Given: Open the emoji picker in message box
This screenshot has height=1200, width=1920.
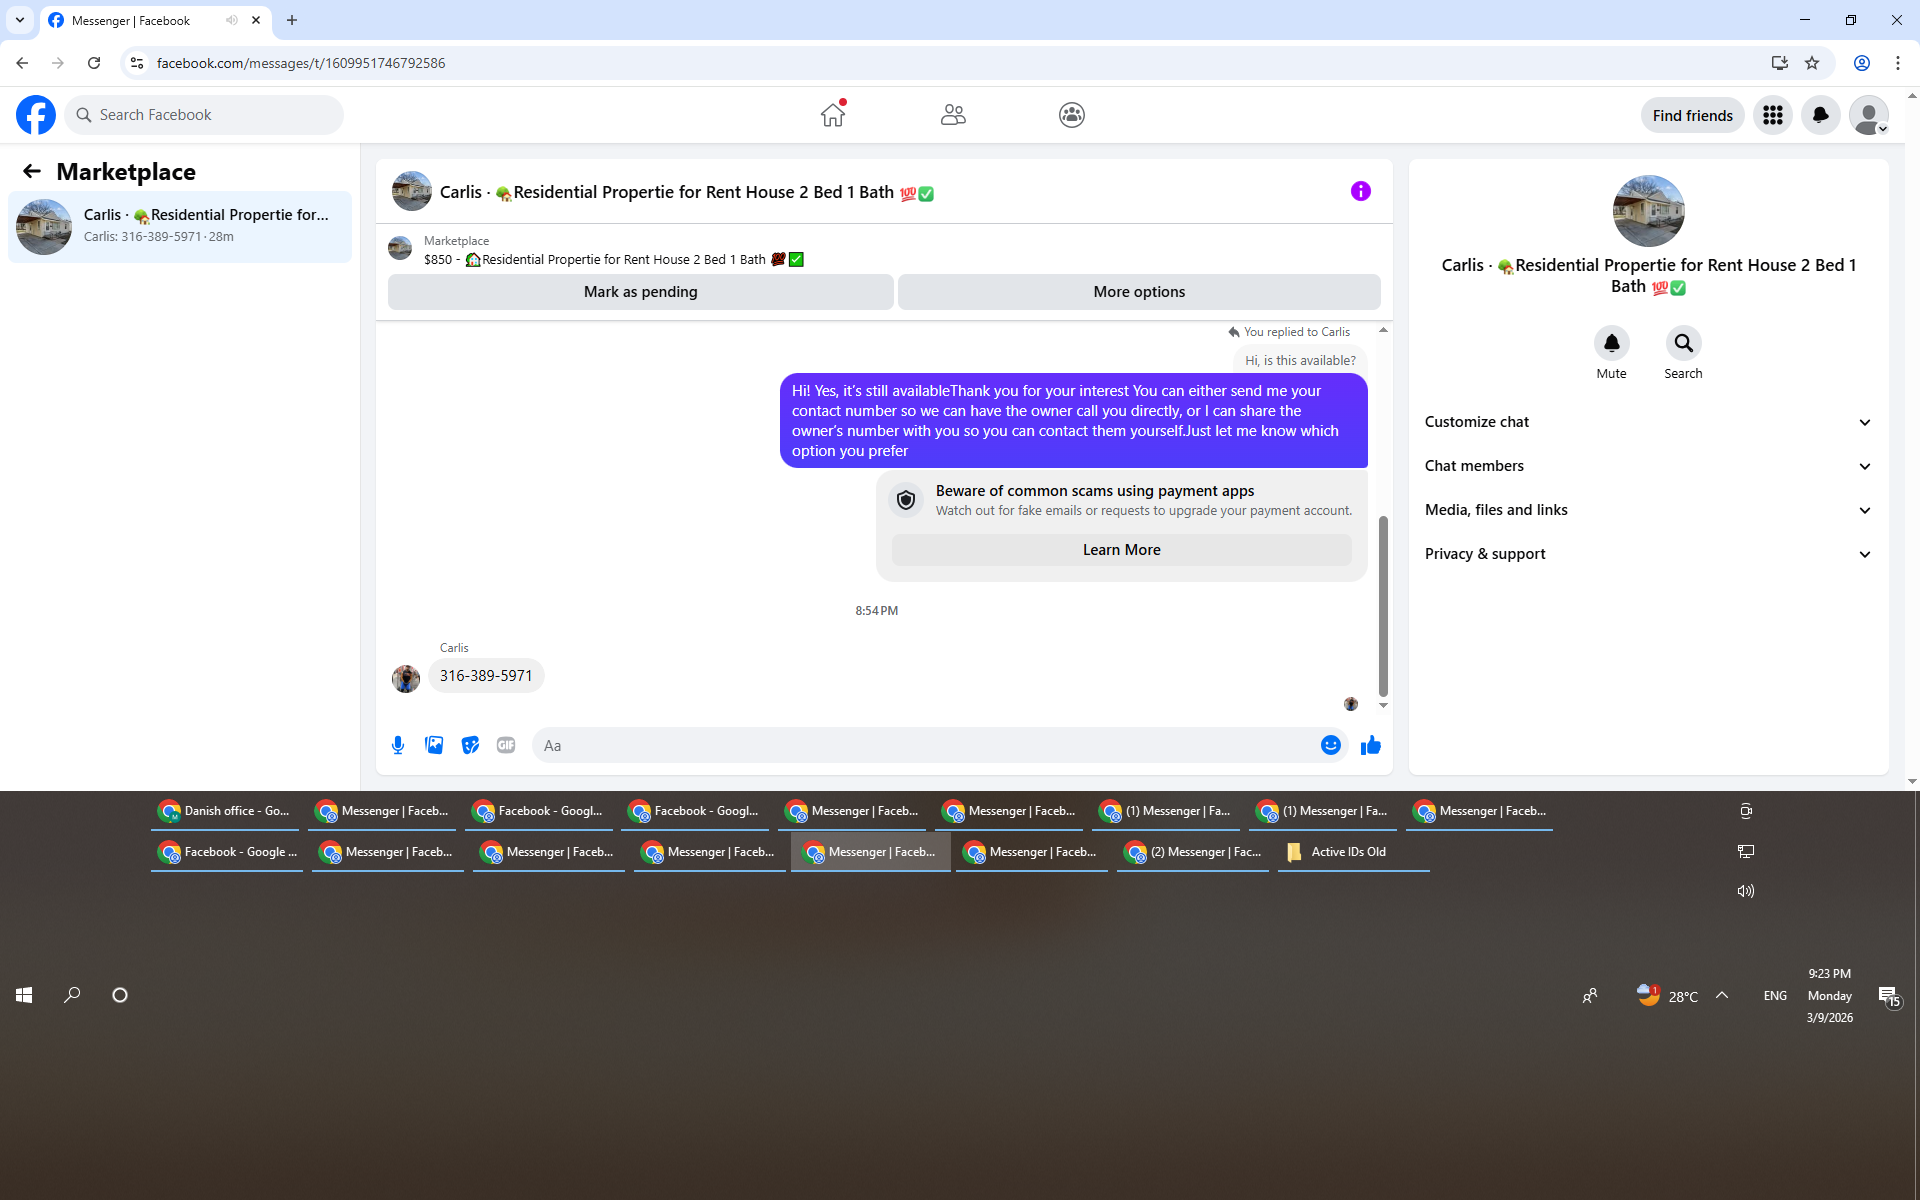Looking at the screenshot, I should pyautogui.click(x=1330, y=745).
